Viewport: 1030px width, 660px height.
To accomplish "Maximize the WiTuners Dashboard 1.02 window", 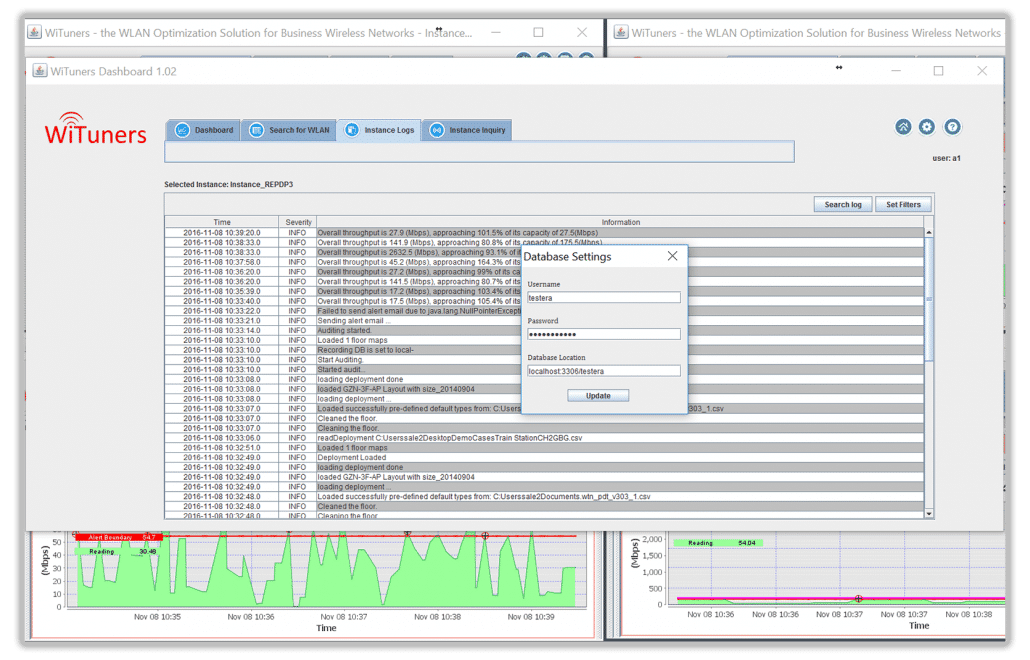I will pos(938,71).
